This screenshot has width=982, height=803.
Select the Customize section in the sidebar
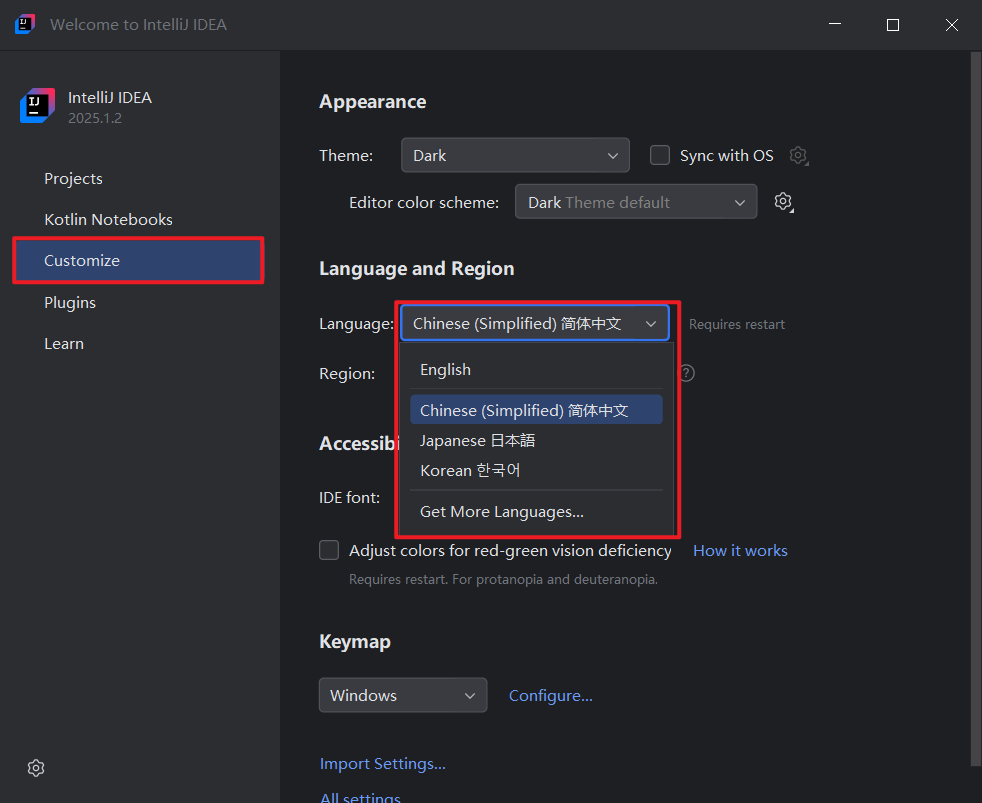pyautogui.click(x=138, y=260)
